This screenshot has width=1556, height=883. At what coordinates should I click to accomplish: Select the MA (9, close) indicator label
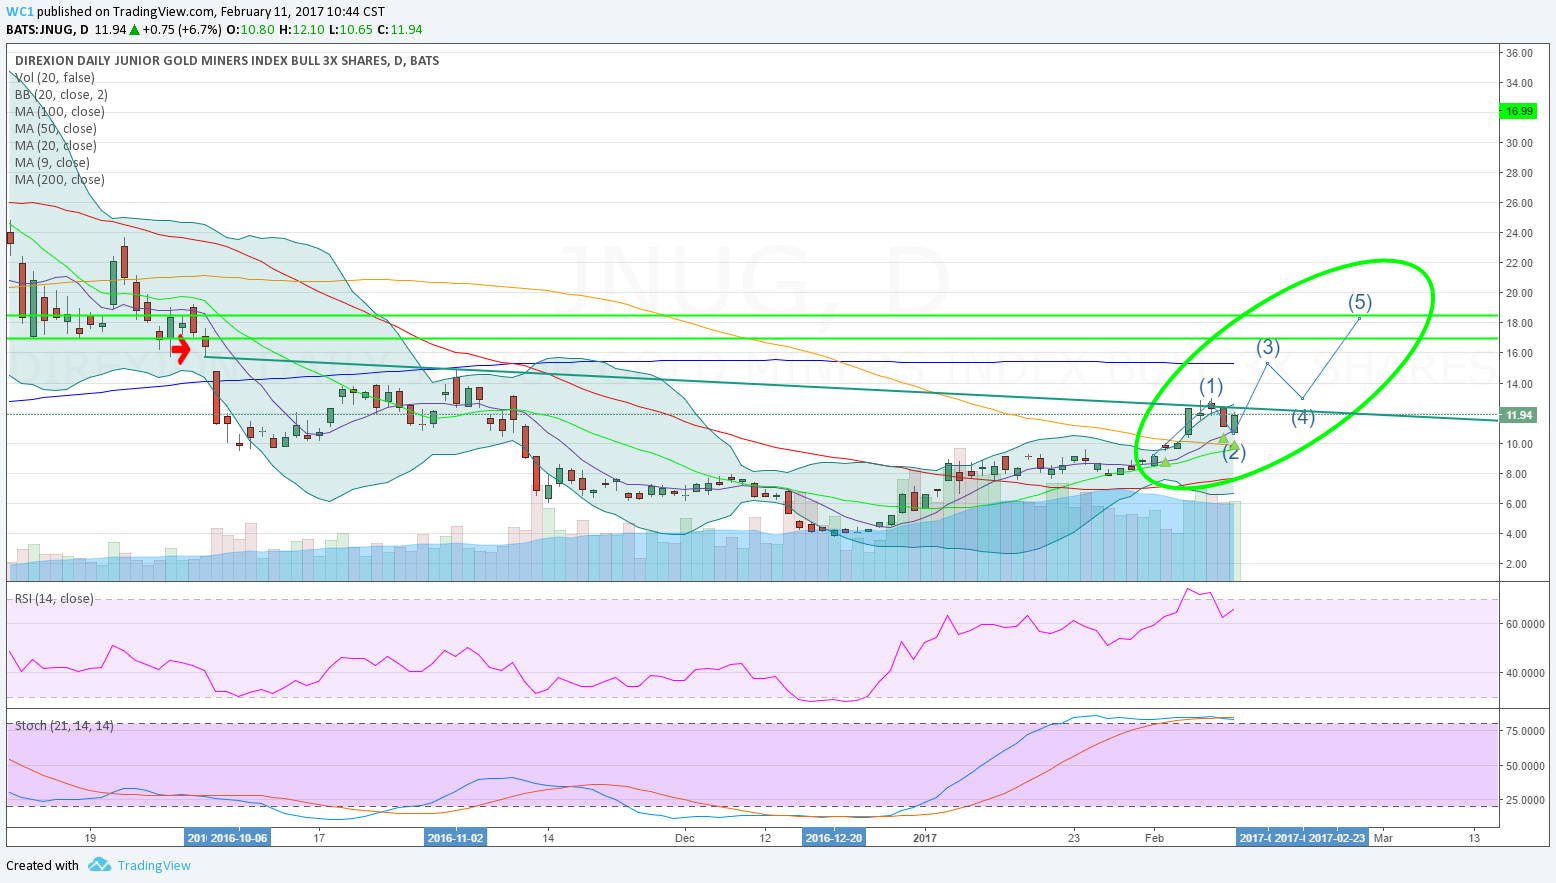click(52, 163)
